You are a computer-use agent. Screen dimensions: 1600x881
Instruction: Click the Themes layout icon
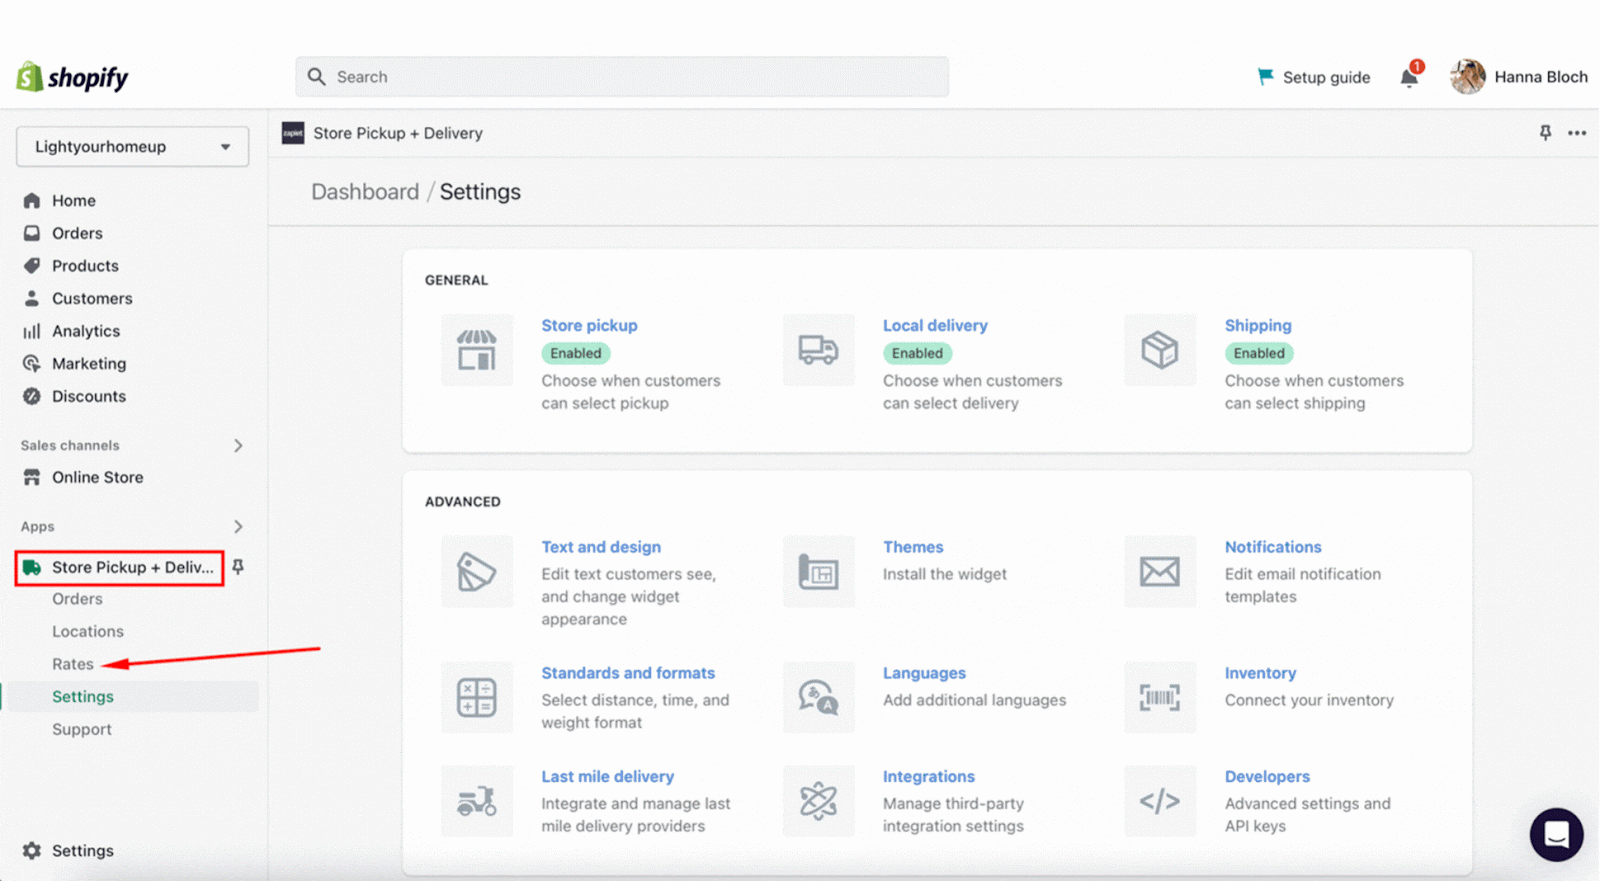tap(818, 572)
